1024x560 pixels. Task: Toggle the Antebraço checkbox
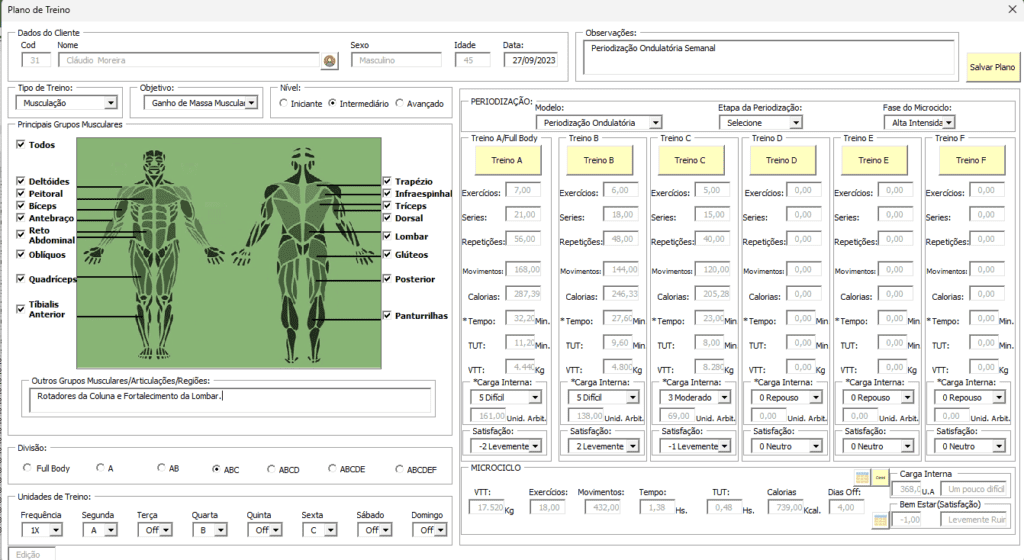coord(20,217)
